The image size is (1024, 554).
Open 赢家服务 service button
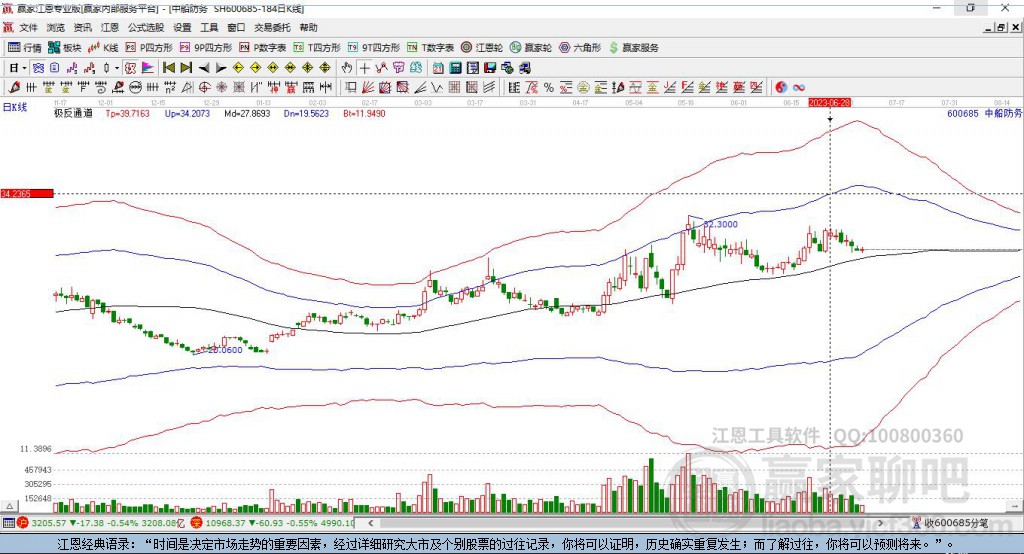634,48
